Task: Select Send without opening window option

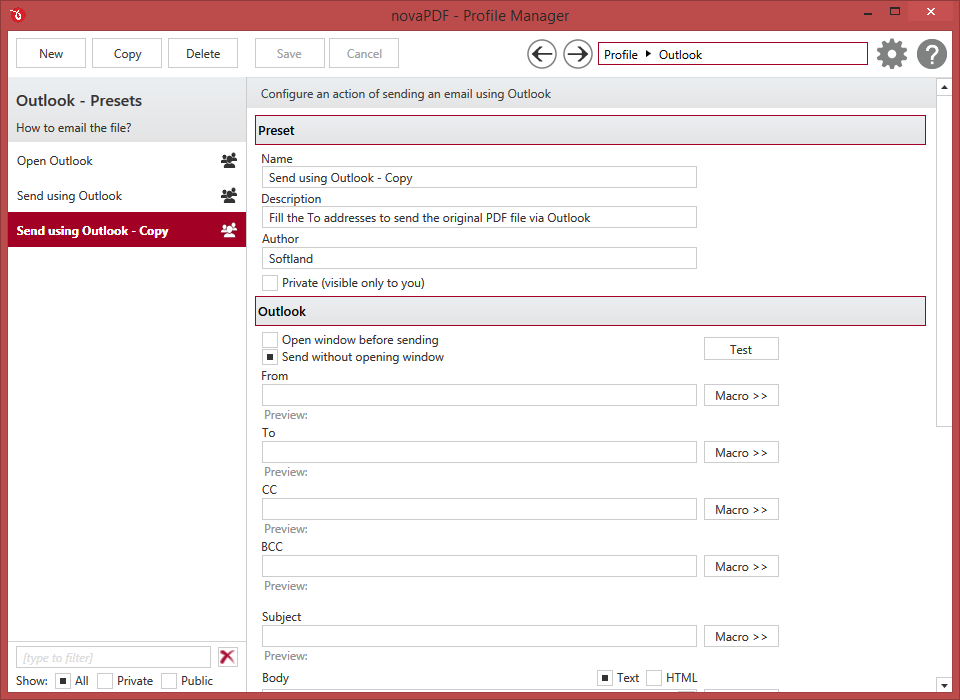Action: (269, 357)
